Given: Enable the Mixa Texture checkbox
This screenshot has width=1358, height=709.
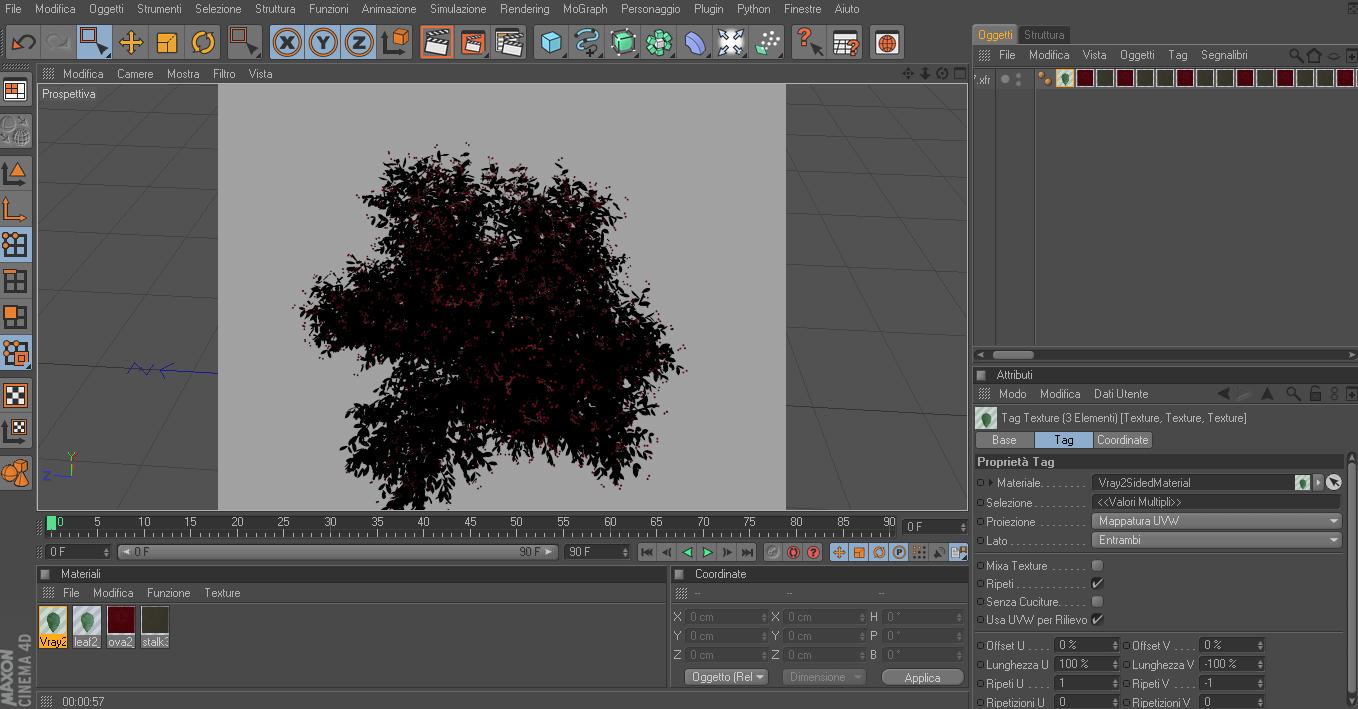Looking at the screenshot, I should (x=1097, y=566).
